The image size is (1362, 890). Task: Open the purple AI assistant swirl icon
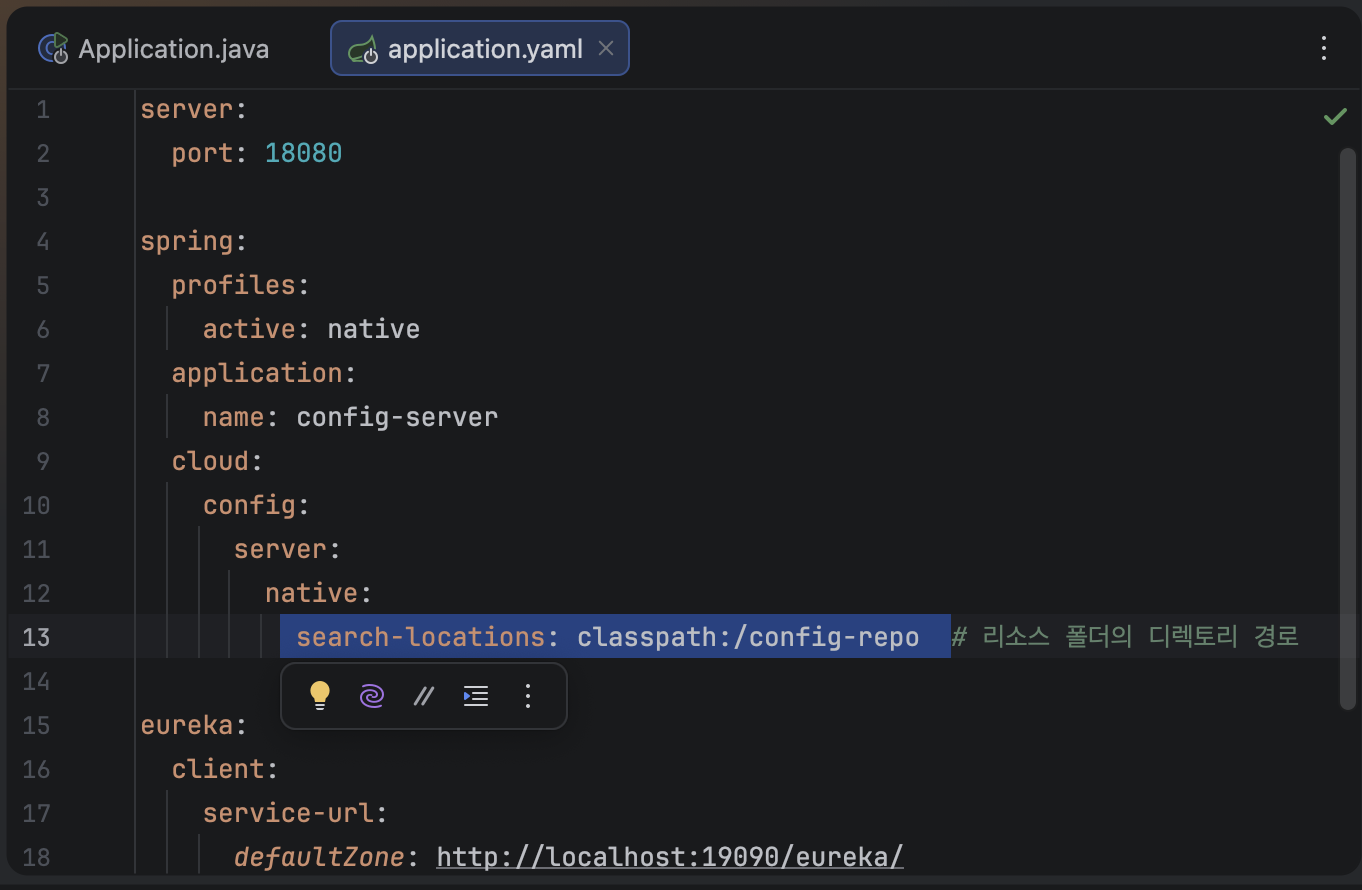click(x=372, y=696)
